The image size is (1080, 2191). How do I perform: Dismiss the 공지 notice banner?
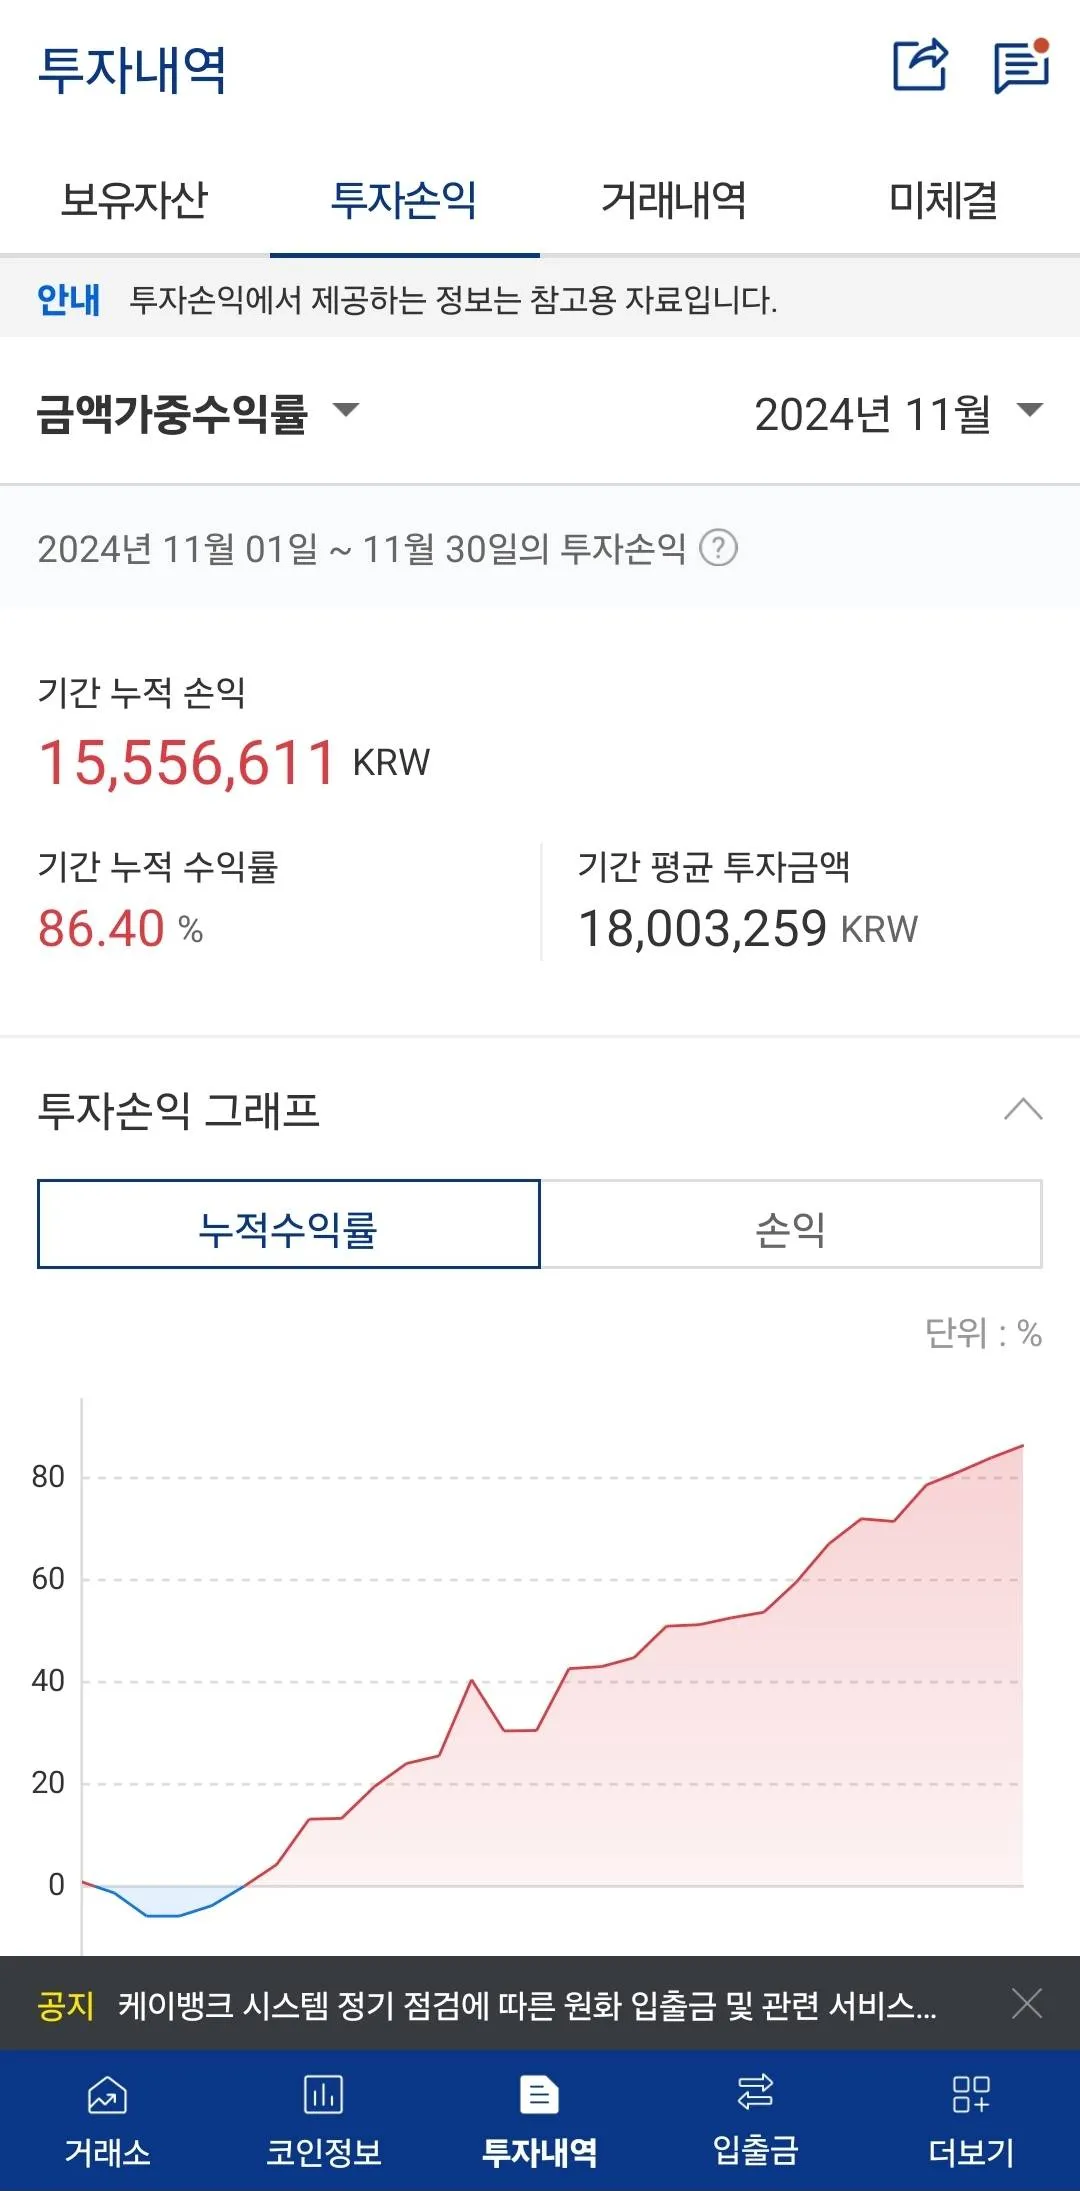coord(1027,2004)
